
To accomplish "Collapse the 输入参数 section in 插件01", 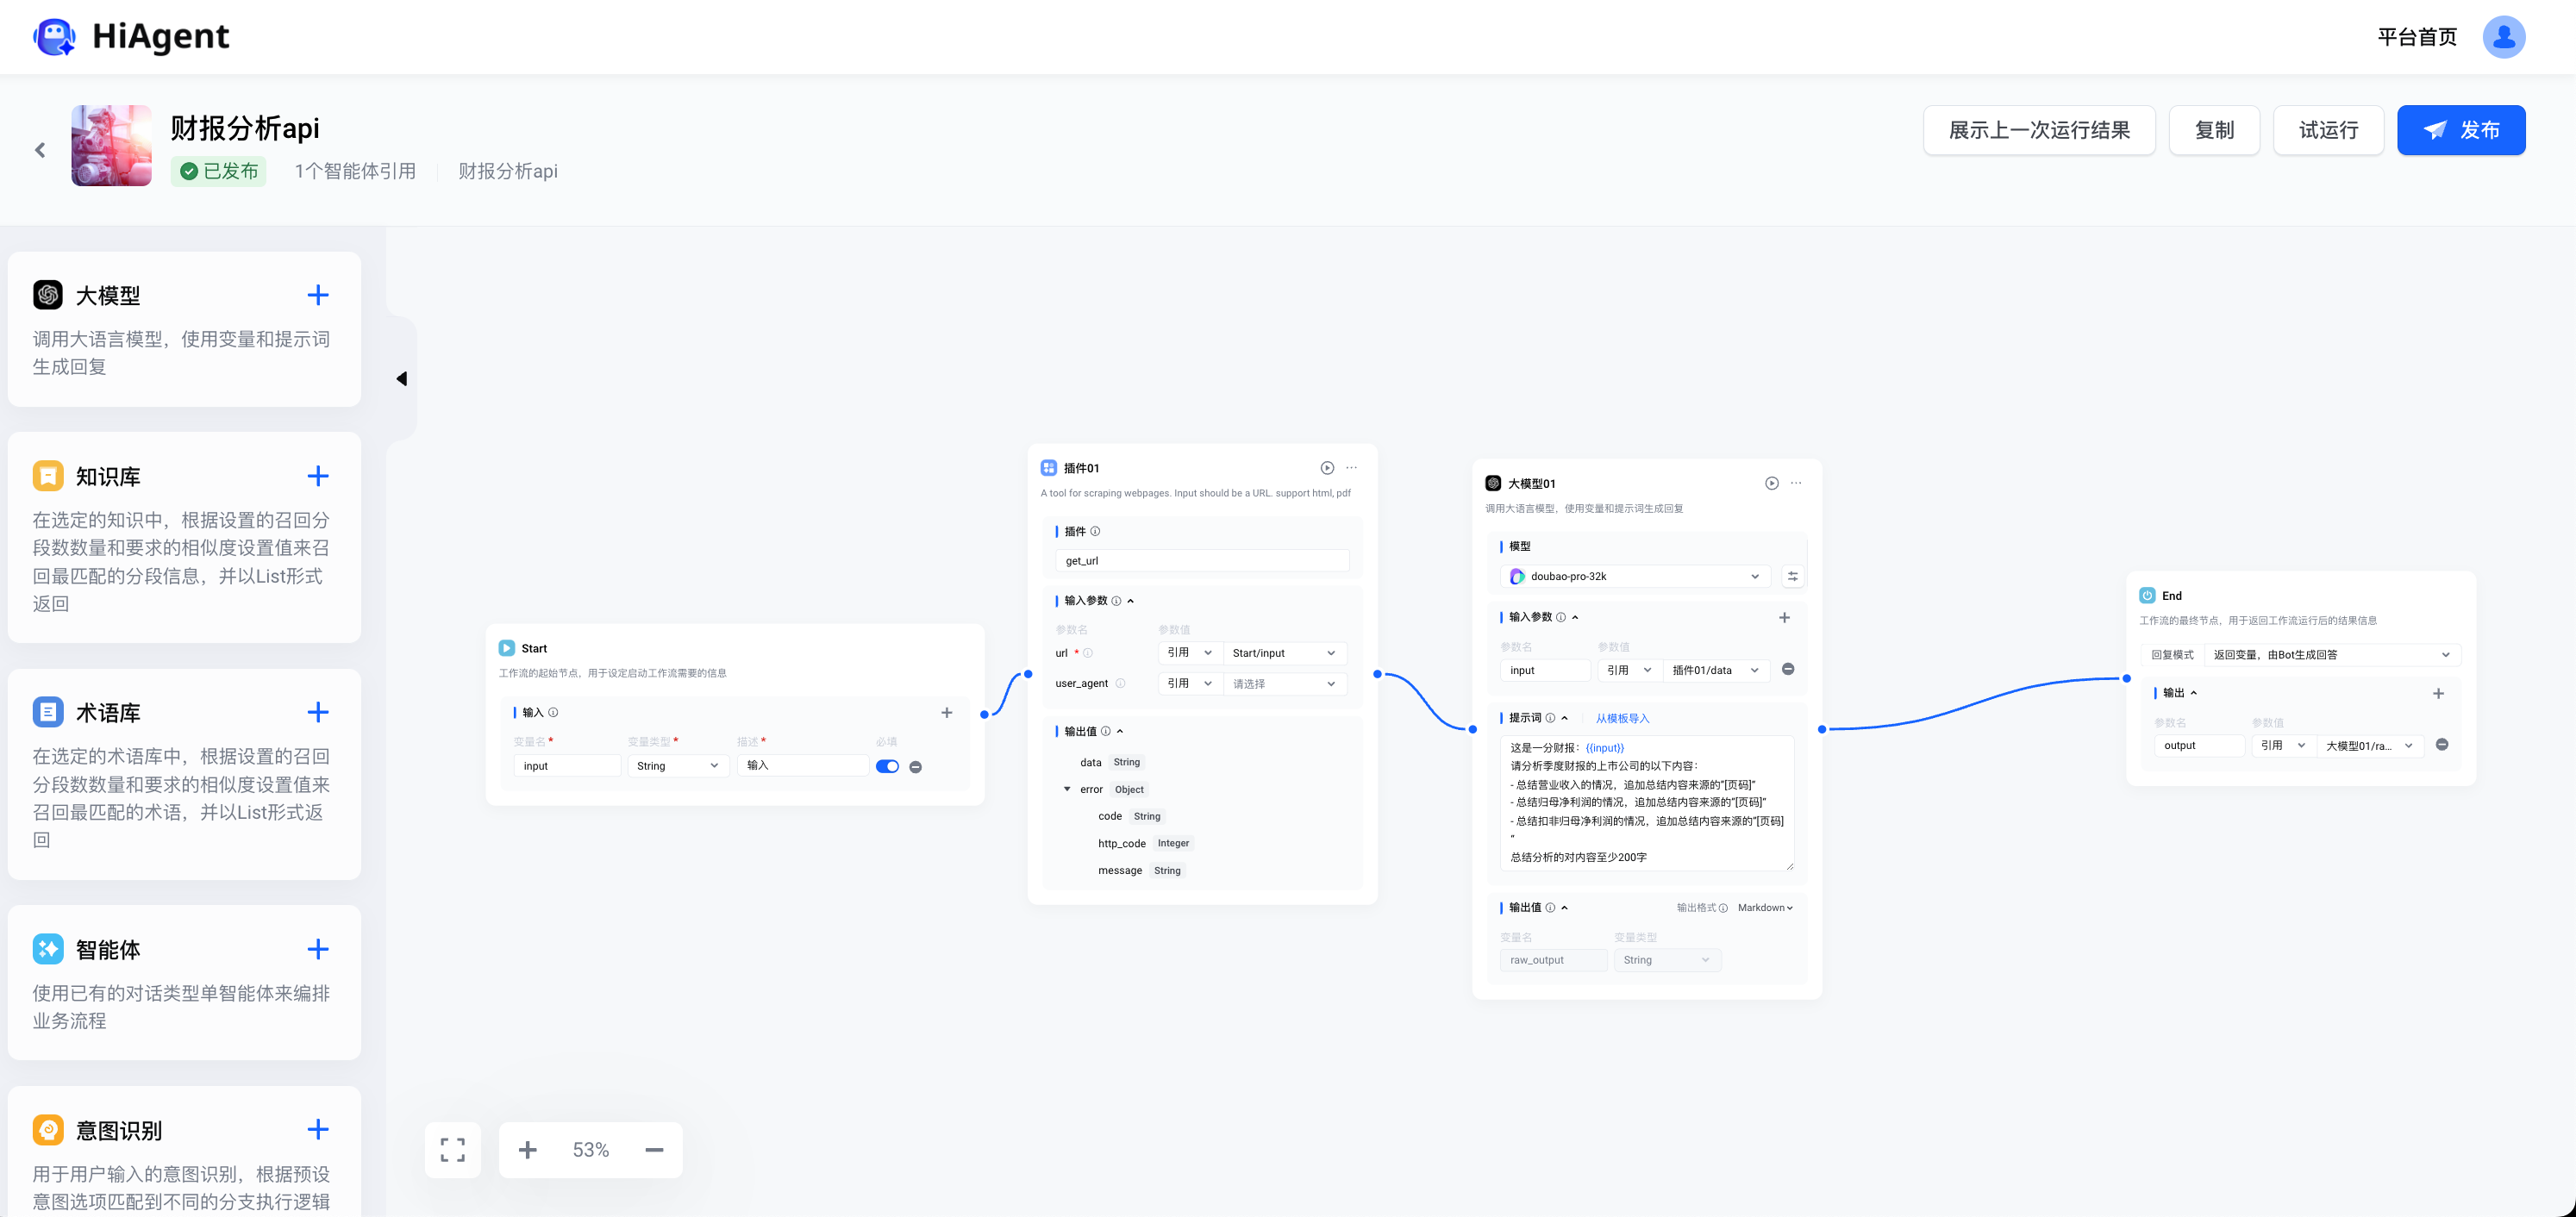I will click(x=1131, y=601).
